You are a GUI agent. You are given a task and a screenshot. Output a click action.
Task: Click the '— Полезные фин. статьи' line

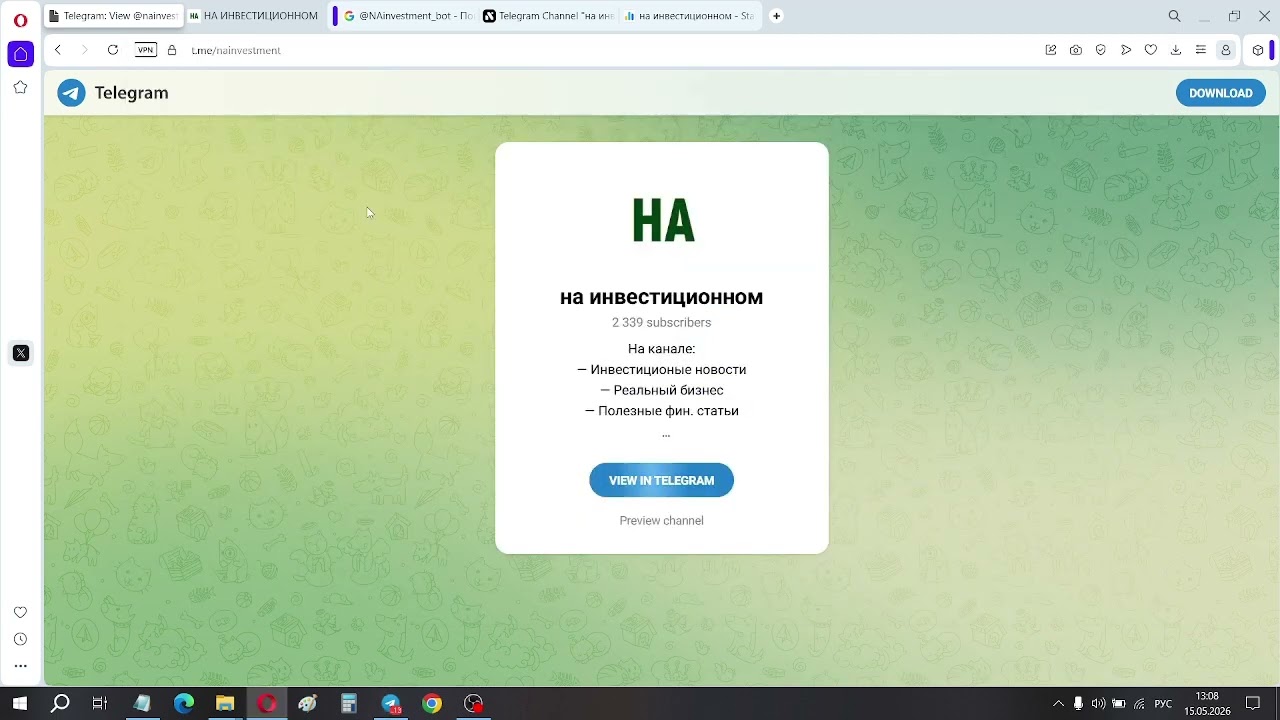(x=661, y=411)
